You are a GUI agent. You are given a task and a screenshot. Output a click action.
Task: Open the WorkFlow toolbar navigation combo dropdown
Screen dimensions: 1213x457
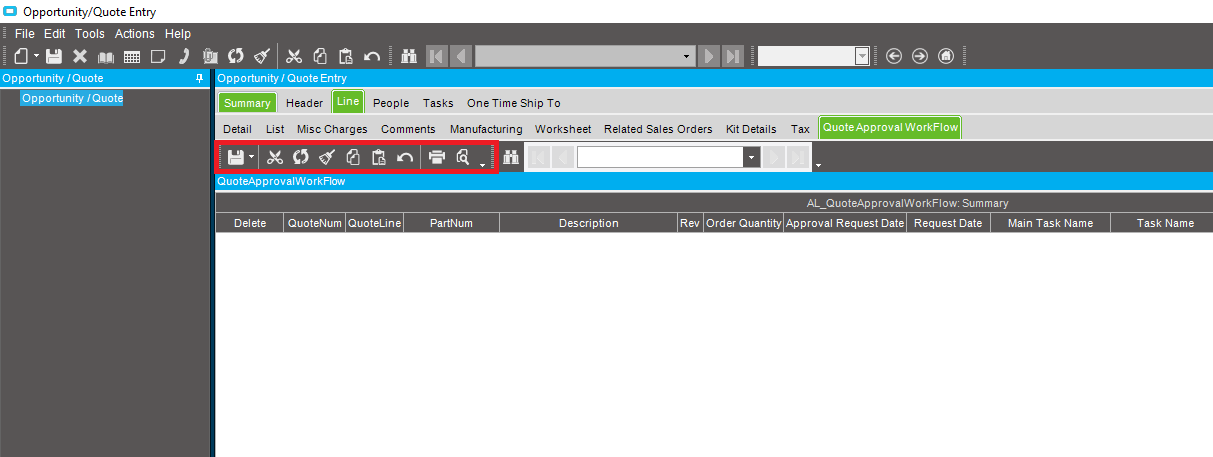(x=751, y=157)
